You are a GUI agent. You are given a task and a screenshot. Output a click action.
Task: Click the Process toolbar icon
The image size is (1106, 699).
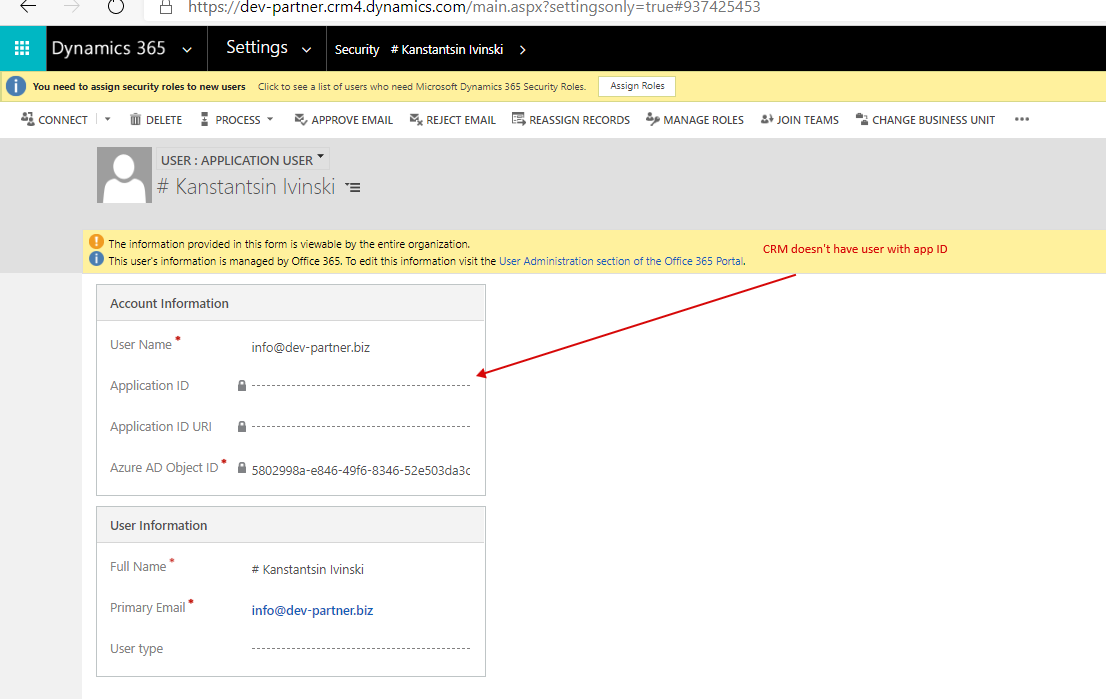tap(205, 119)
